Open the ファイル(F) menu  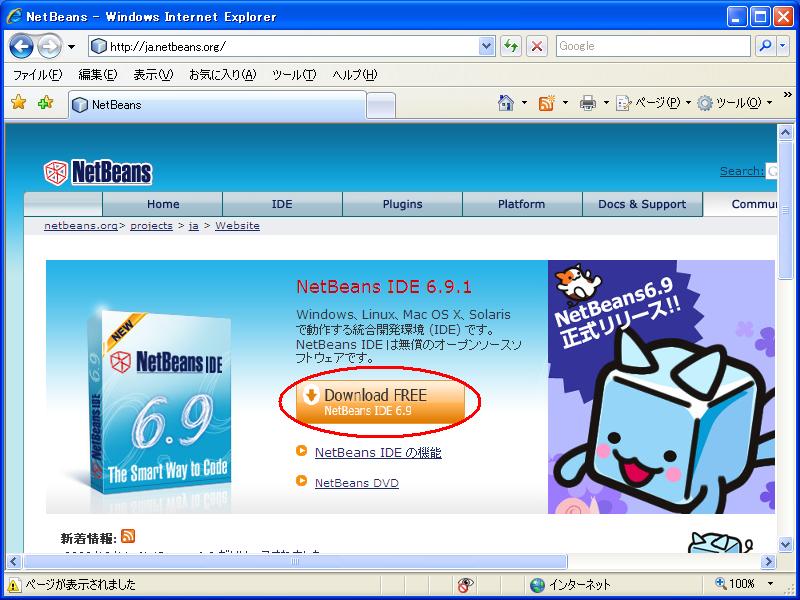[37, 75]
